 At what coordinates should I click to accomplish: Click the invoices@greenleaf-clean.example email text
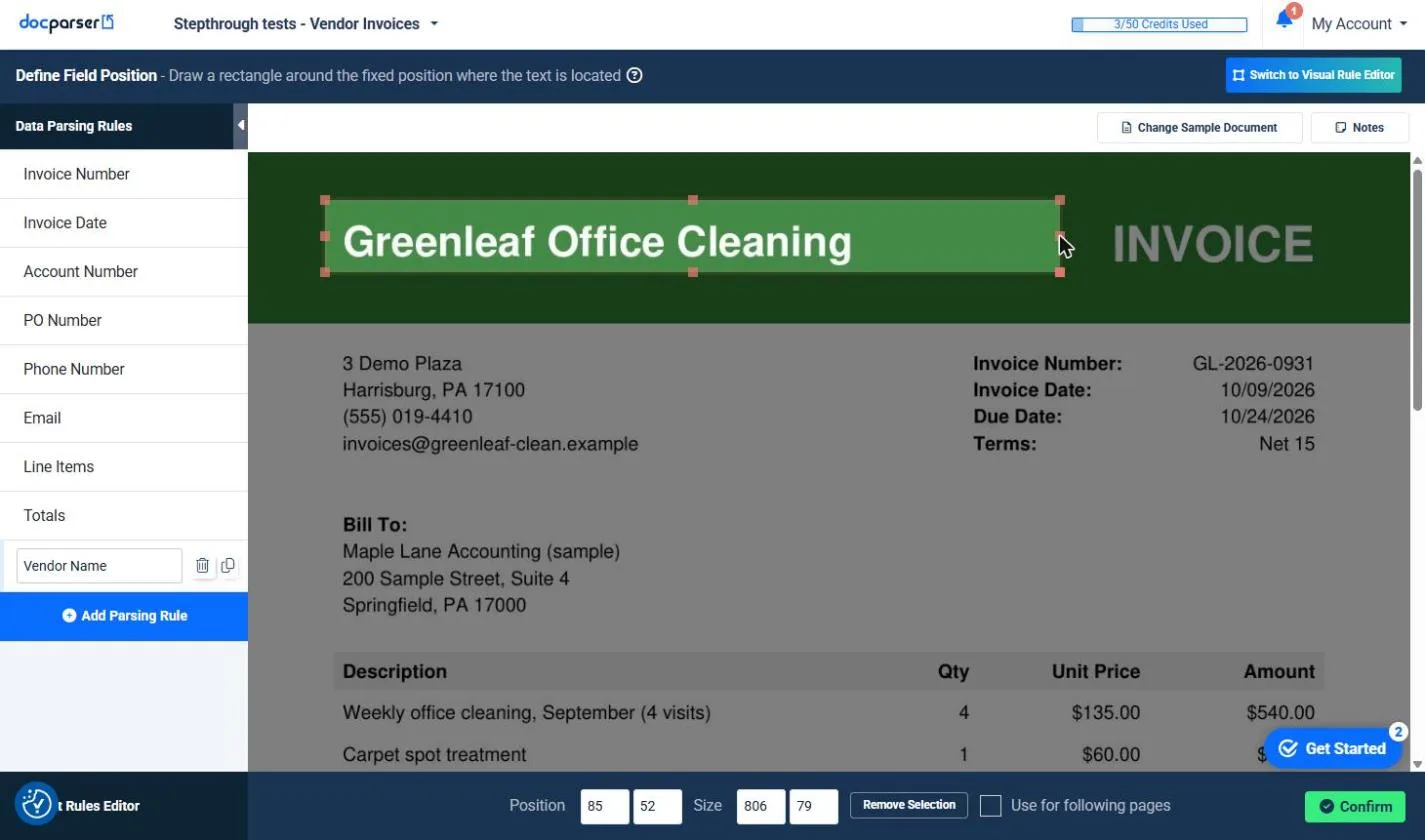click(490, 444)
